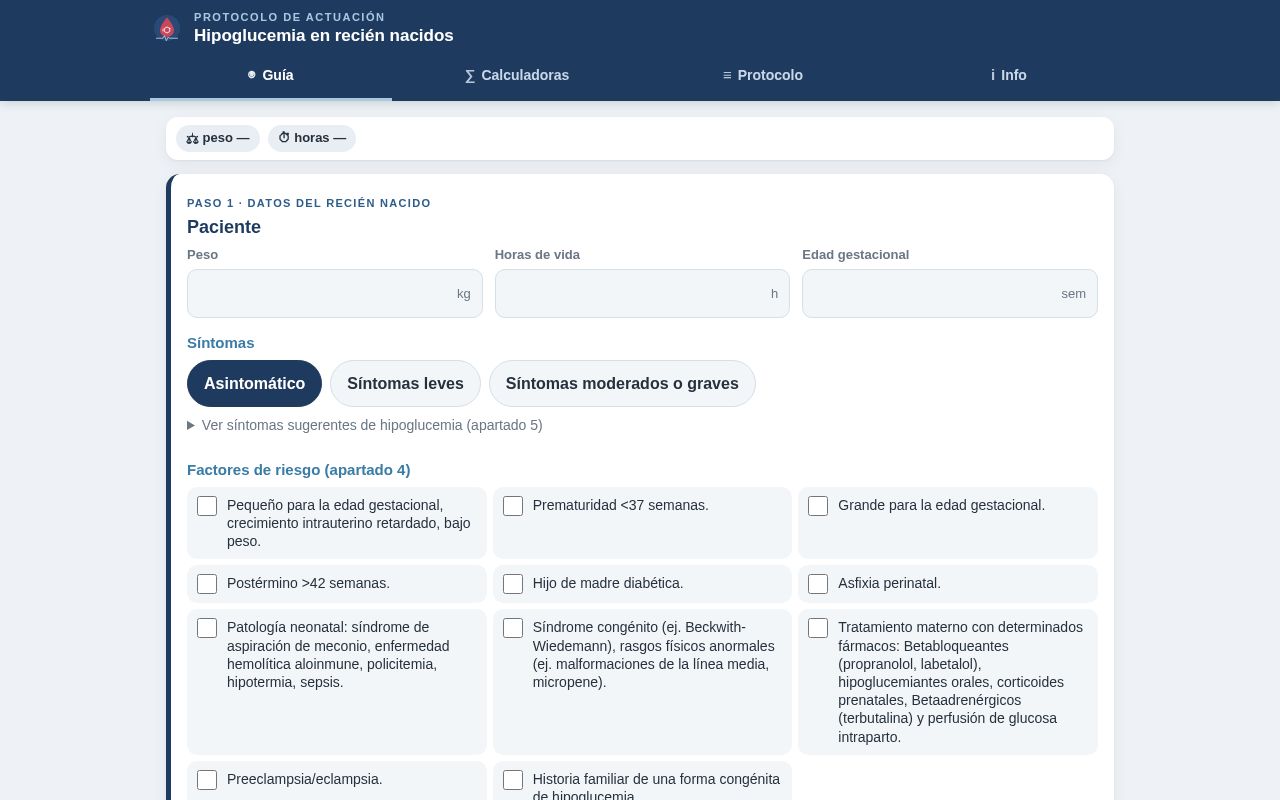This screenshot has width=1280, height=800.
Task: Click the list icon beside Protocolo
Action: click(727, 75)
